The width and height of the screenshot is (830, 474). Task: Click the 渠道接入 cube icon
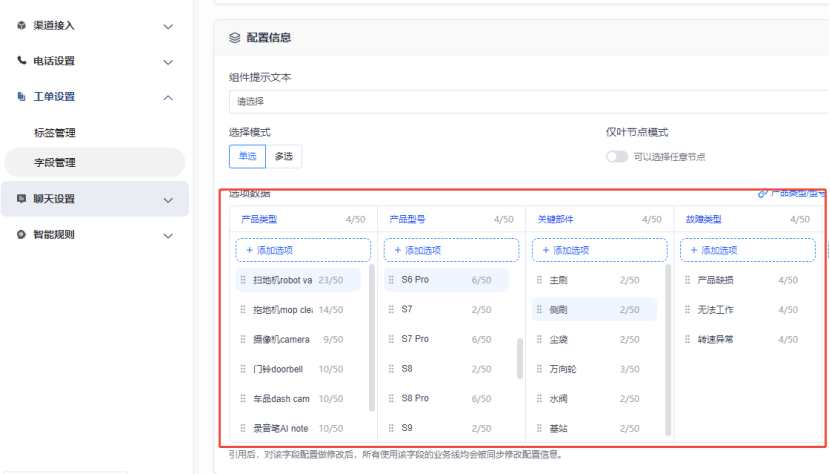click(21, 25)
